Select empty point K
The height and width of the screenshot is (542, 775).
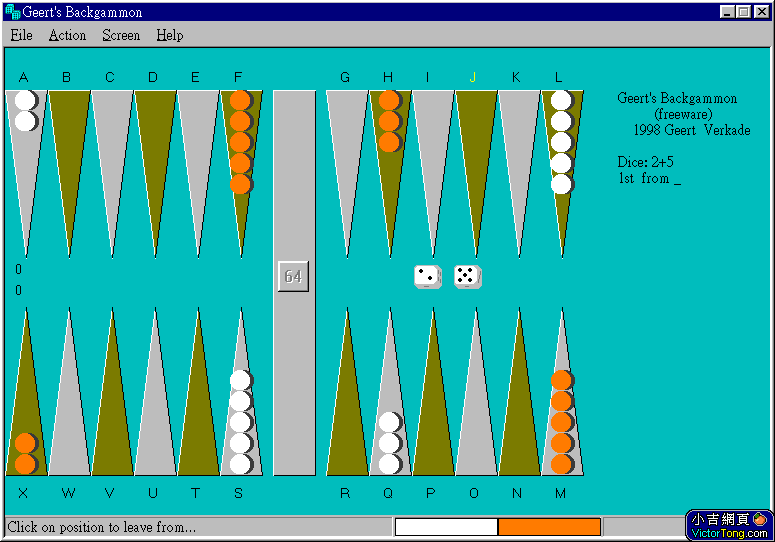519,174
